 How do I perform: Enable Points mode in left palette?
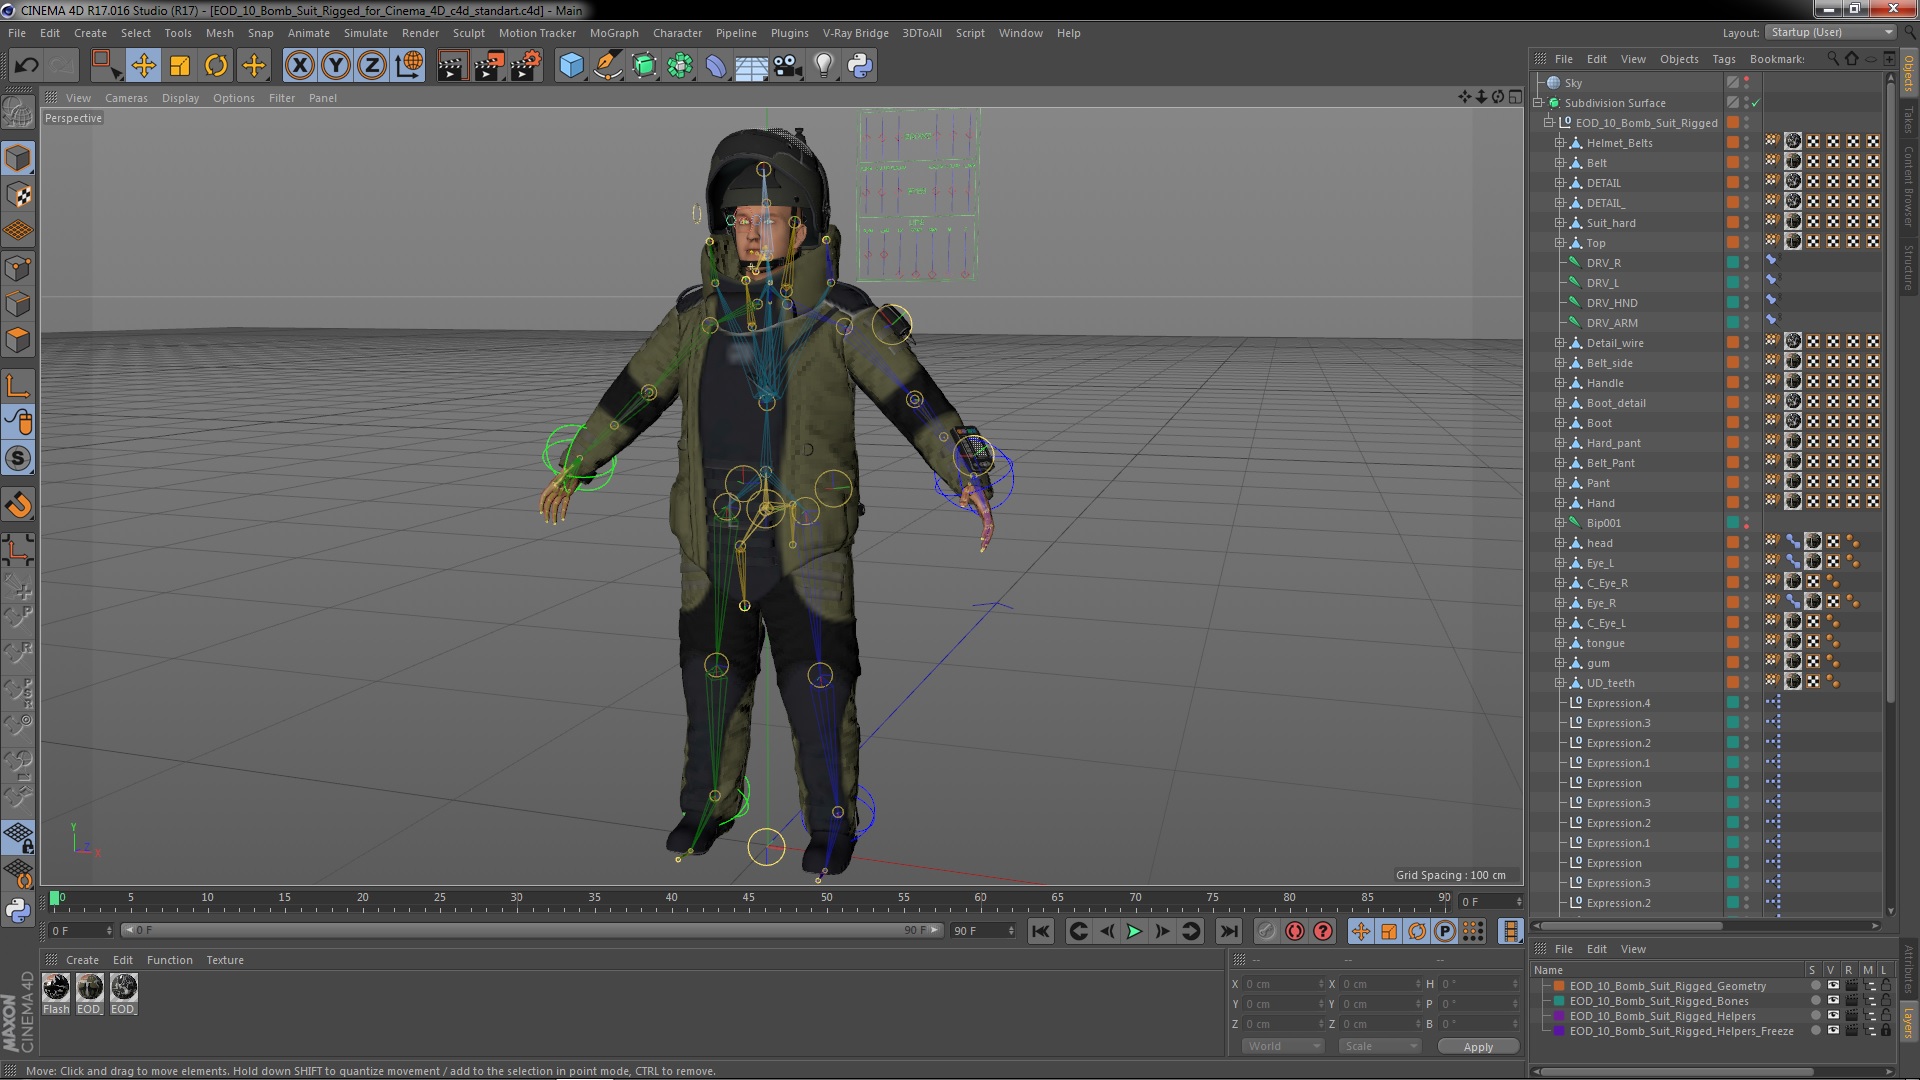point(18,268)
